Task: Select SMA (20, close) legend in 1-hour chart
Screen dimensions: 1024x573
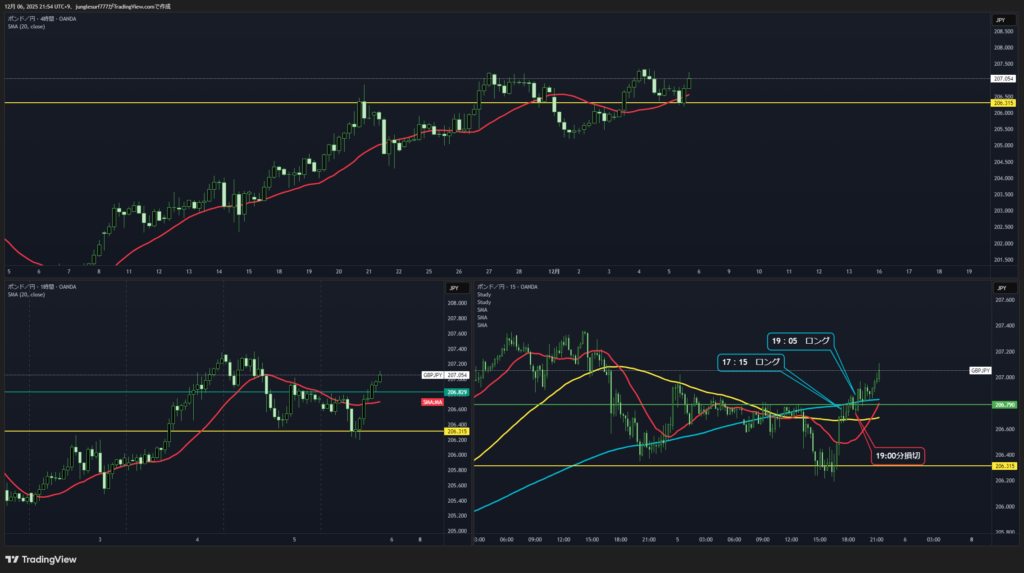Action: [x=26, y=294]
